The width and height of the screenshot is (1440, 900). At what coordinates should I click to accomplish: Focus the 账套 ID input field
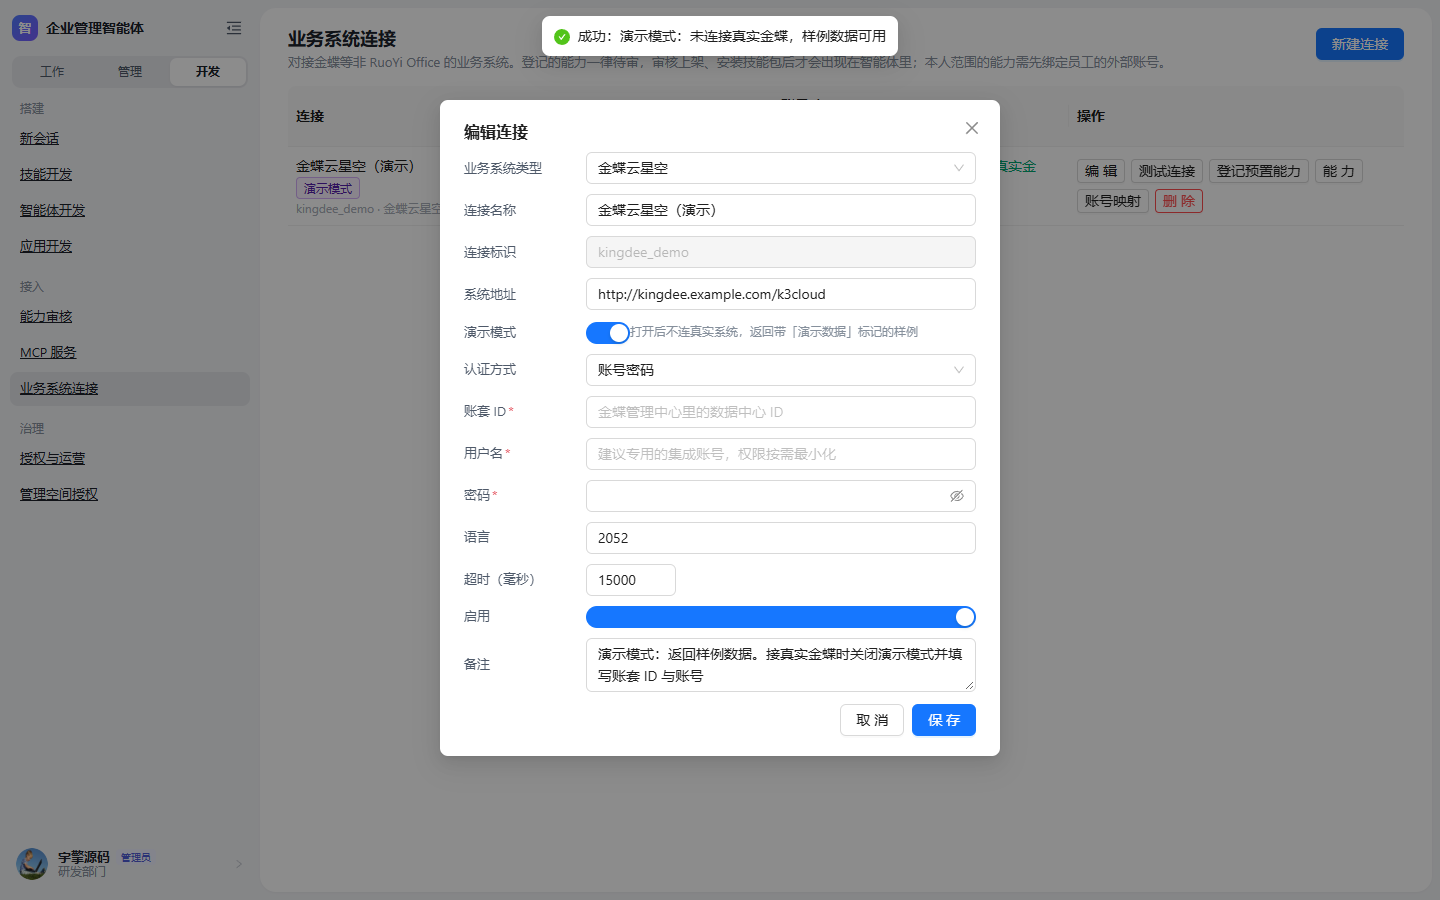click(781, 412)
